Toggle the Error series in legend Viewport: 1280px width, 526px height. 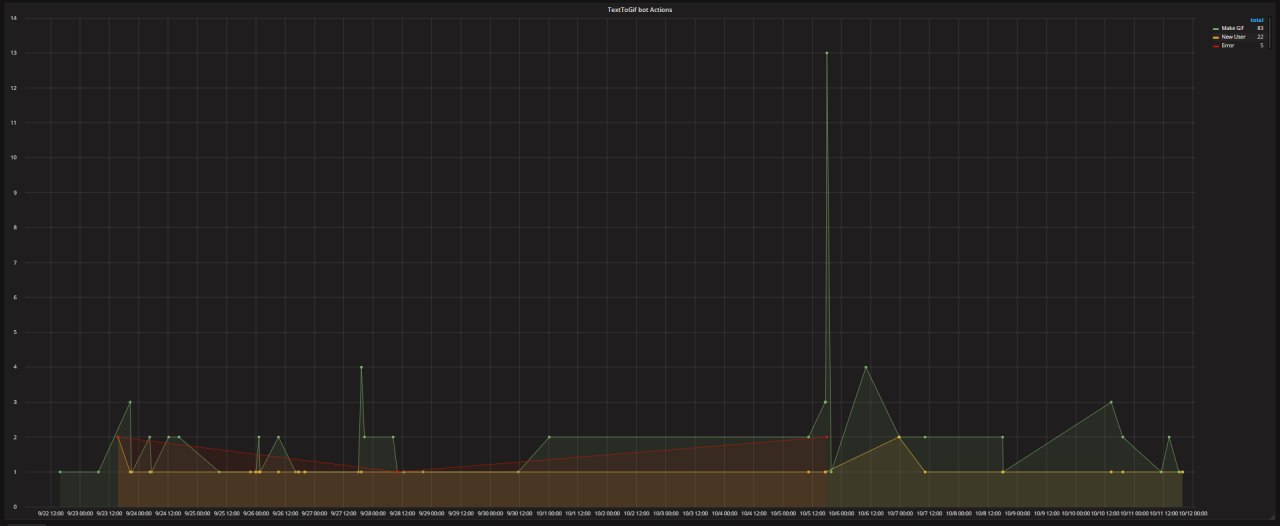[x=1228, y=45]
